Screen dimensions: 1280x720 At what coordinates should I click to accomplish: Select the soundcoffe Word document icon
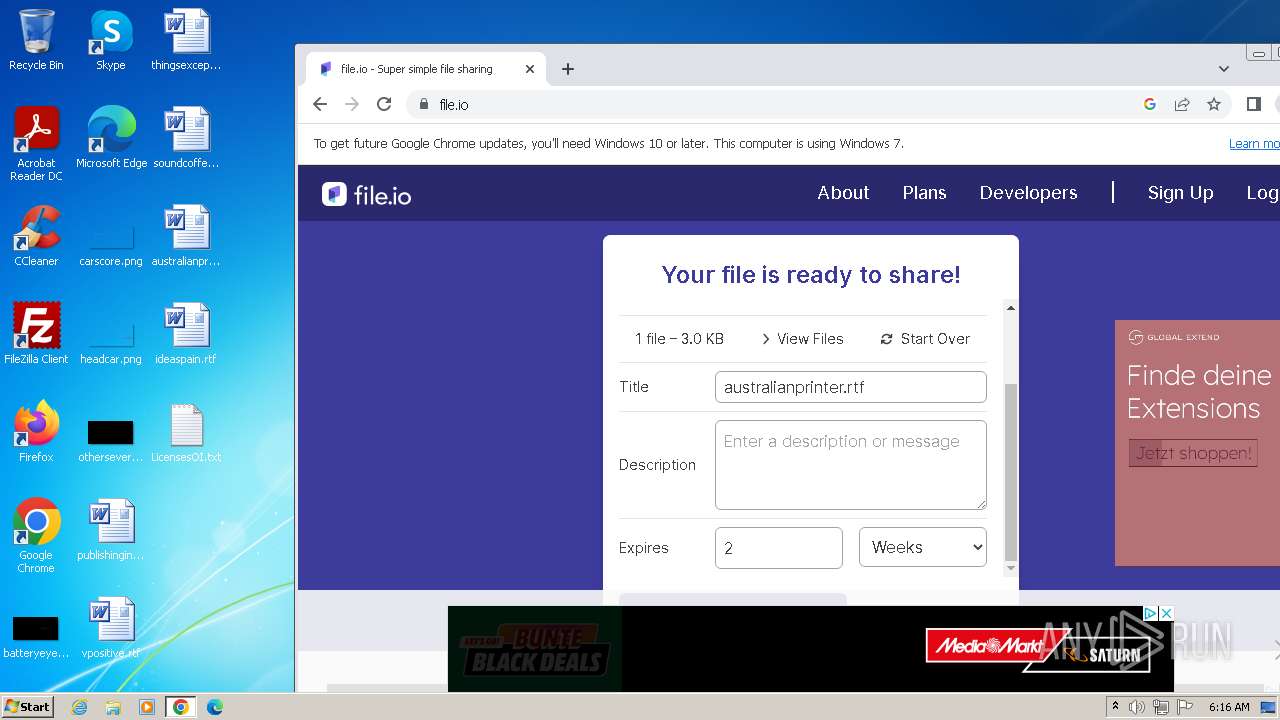pyautogui.click(x=186, y=137)
